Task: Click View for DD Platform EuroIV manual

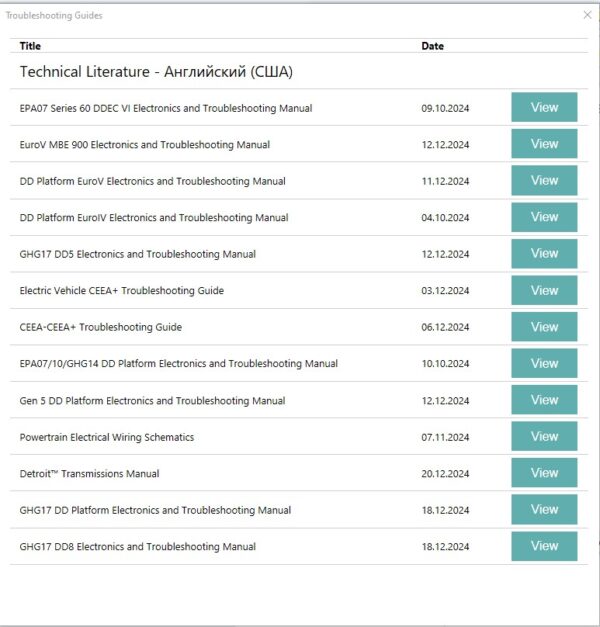Action: 544,217
